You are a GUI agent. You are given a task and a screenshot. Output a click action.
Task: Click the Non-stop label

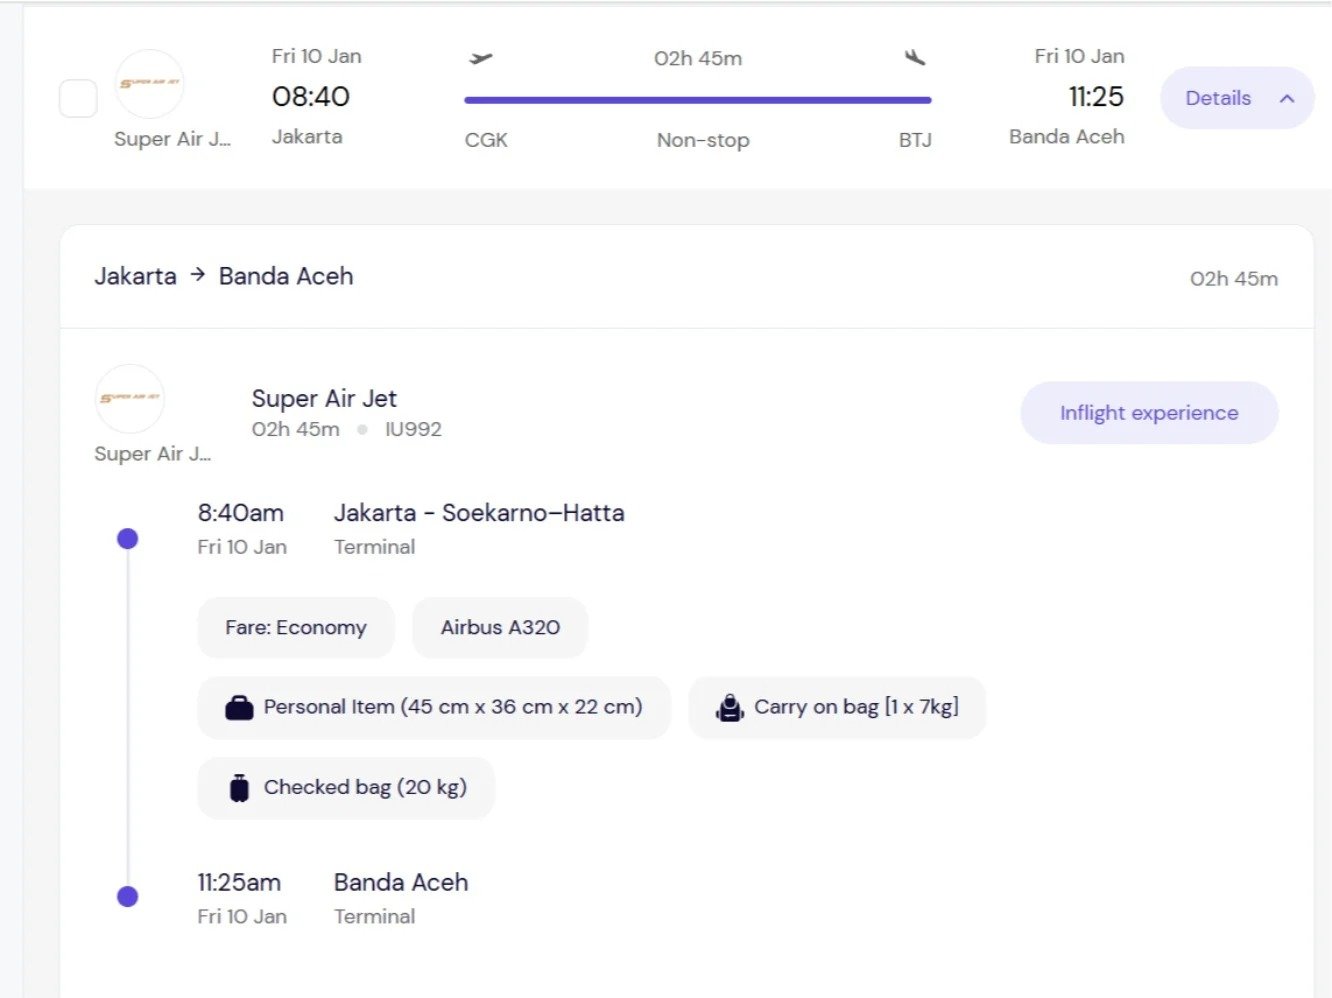pyautogui.click(x=703, y=140)
